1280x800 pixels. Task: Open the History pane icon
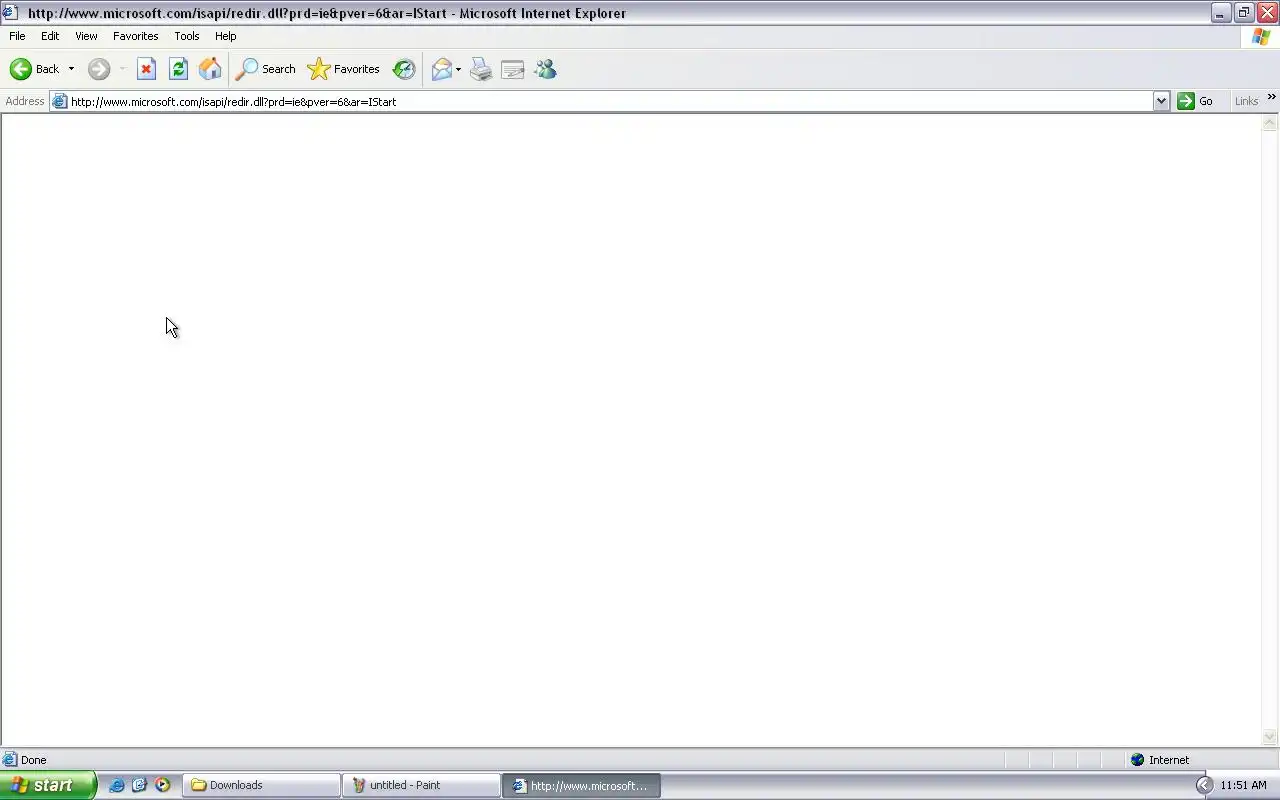pyautogui.click(x=404, y=69)
